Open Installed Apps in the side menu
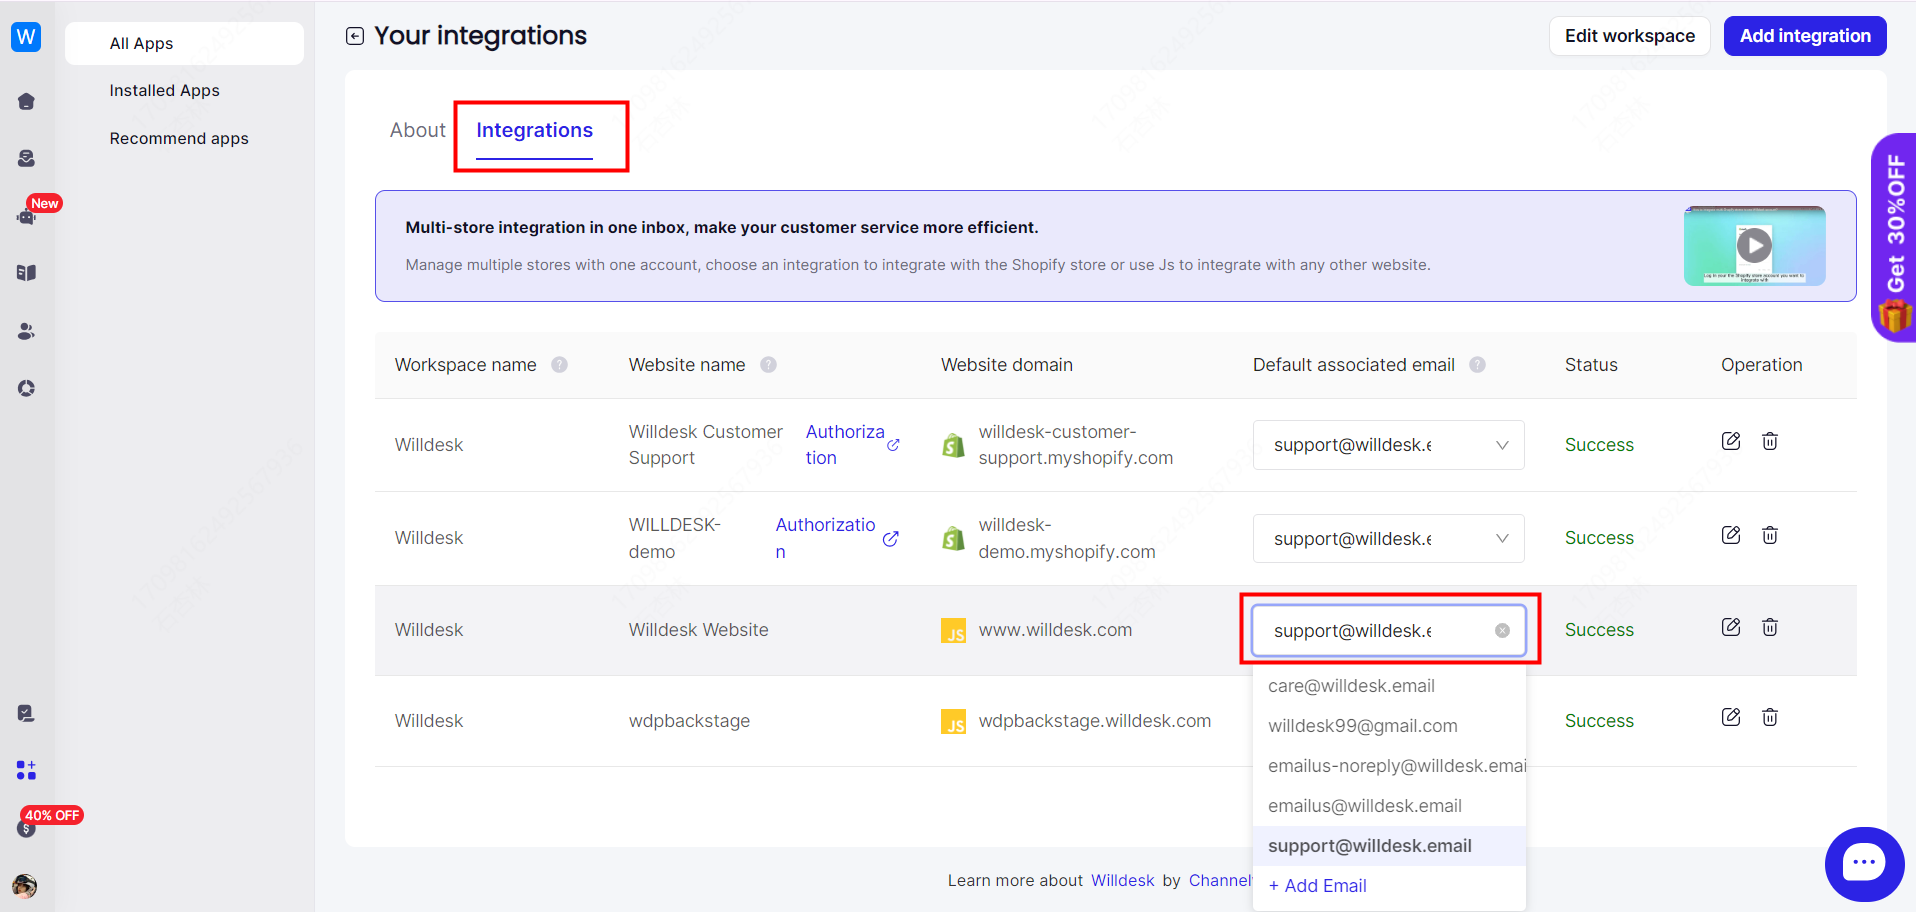This screenshot has width=1916, height=912. click(x=164, y=90)
